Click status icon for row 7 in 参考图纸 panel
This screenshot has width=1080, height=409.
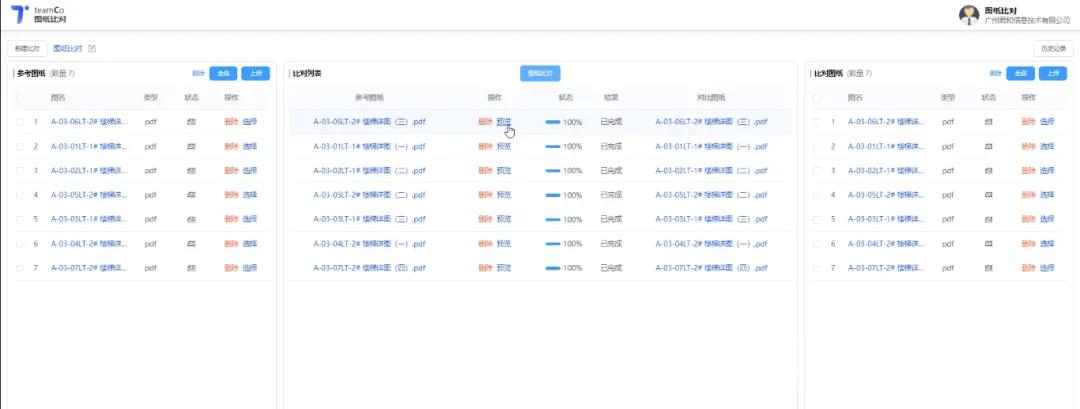[x=192, y=268]
